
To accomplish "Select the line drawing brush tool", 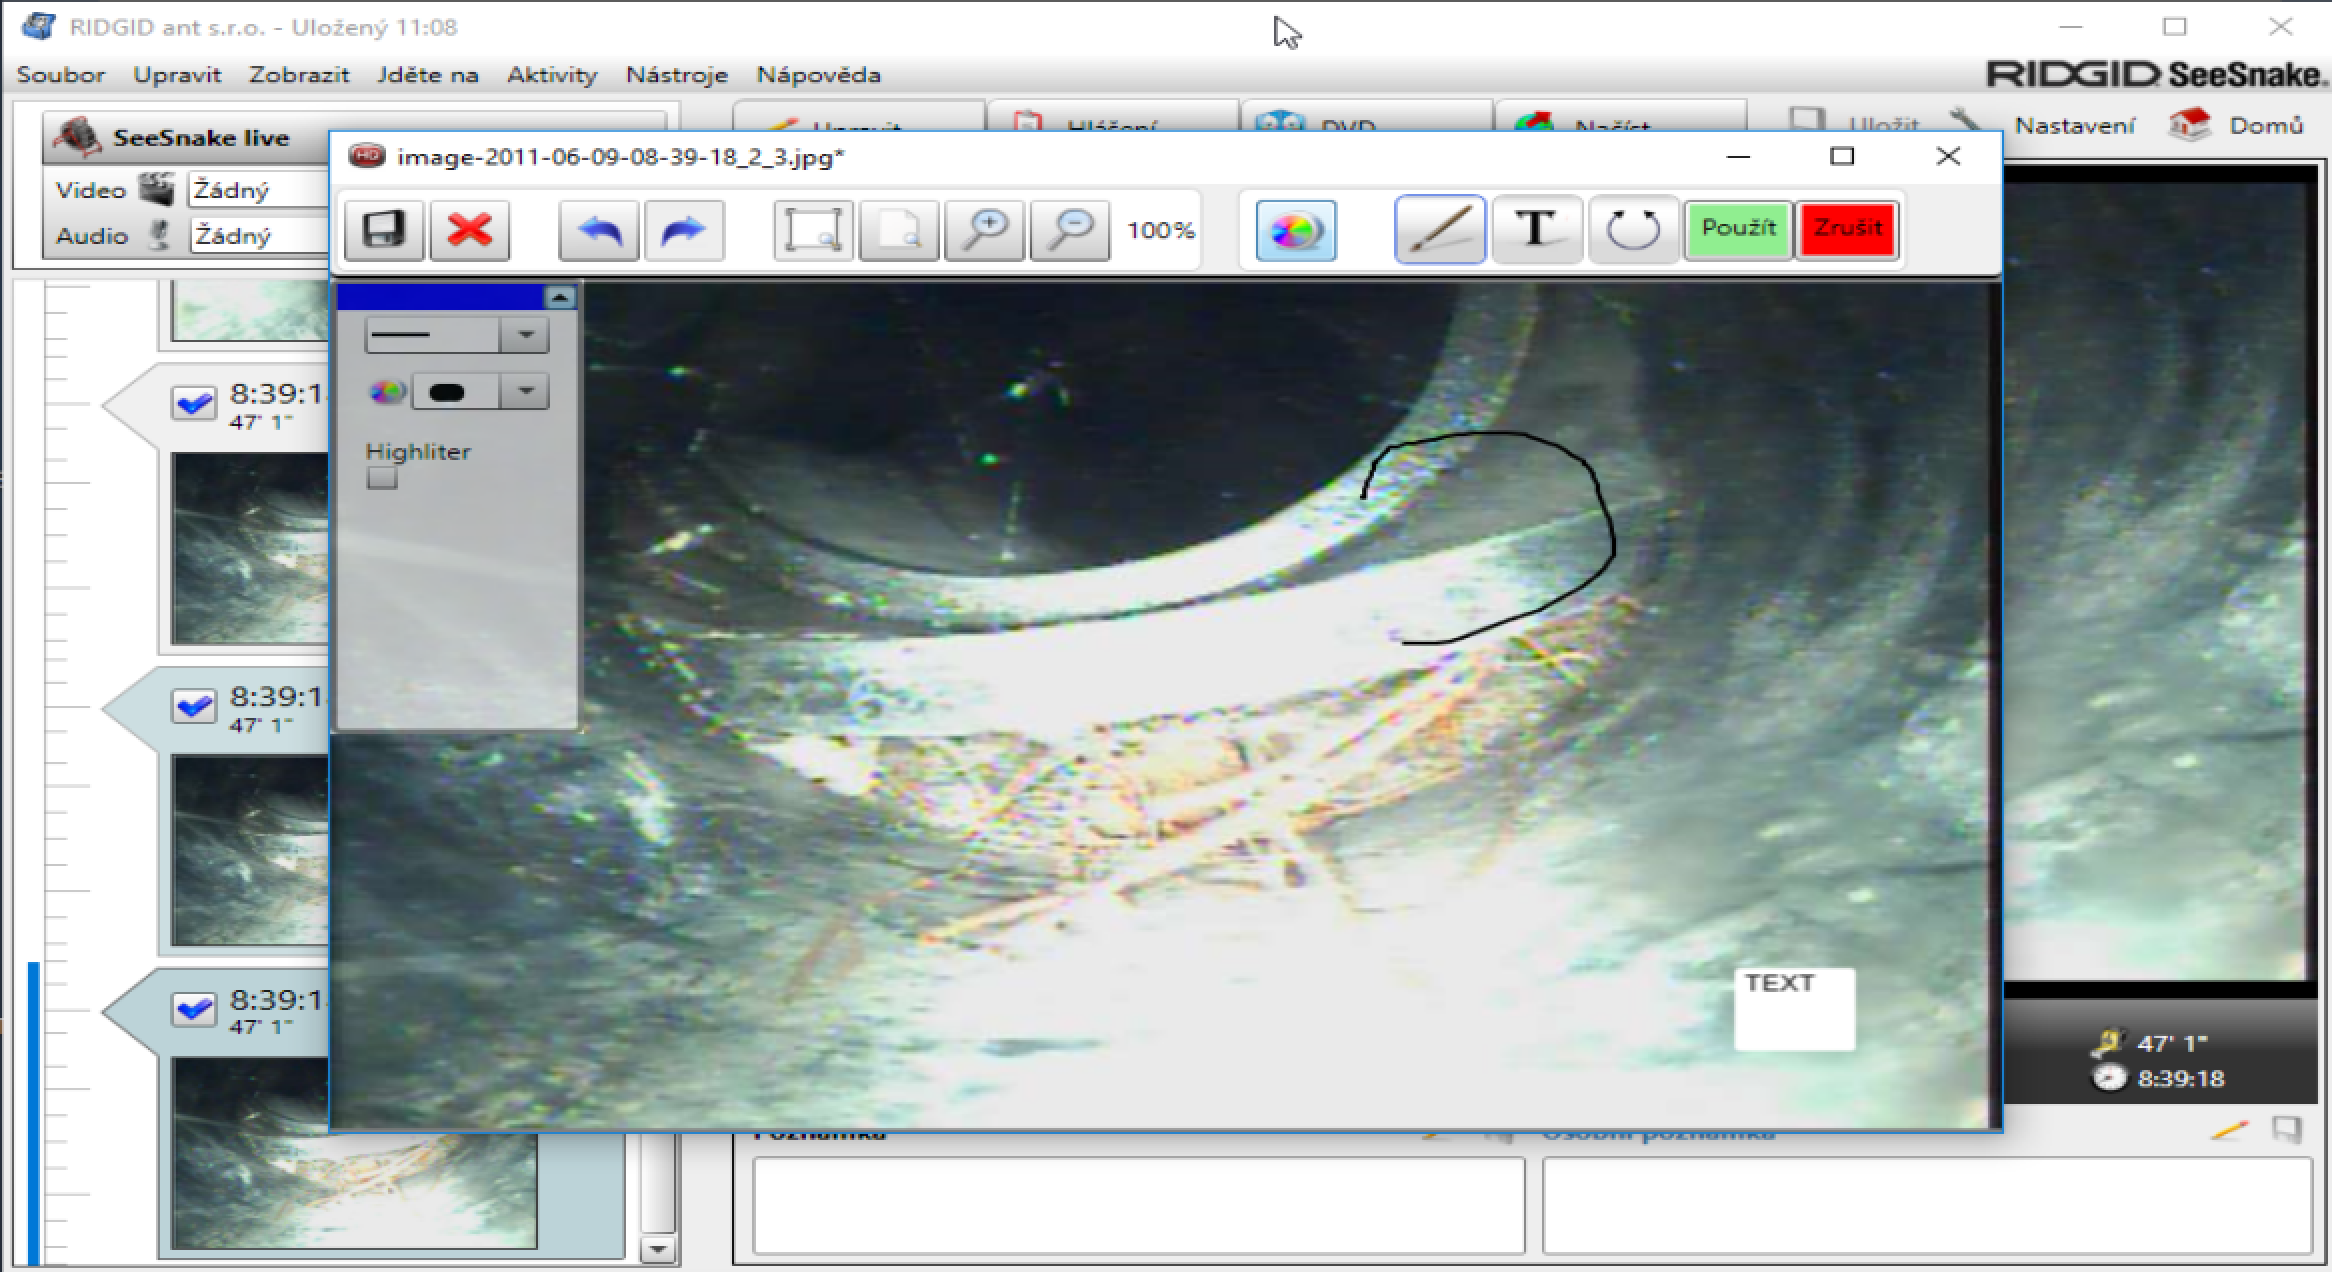I will click(1440, 229).
